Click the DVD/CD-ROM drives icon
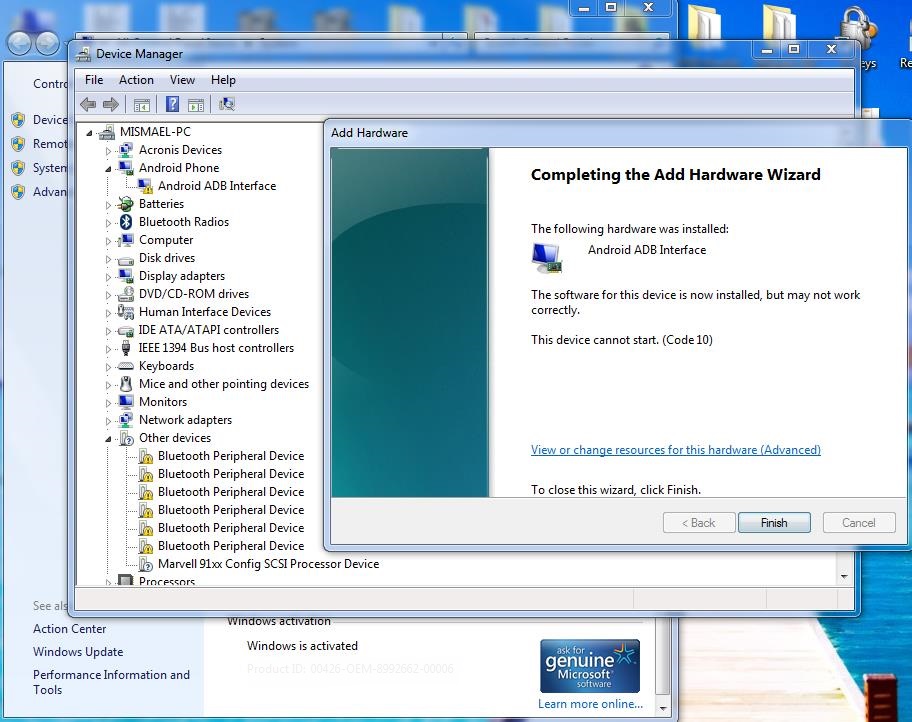Image resolution: width=912 pixels, height=722 pixels. tap(126, 294)
